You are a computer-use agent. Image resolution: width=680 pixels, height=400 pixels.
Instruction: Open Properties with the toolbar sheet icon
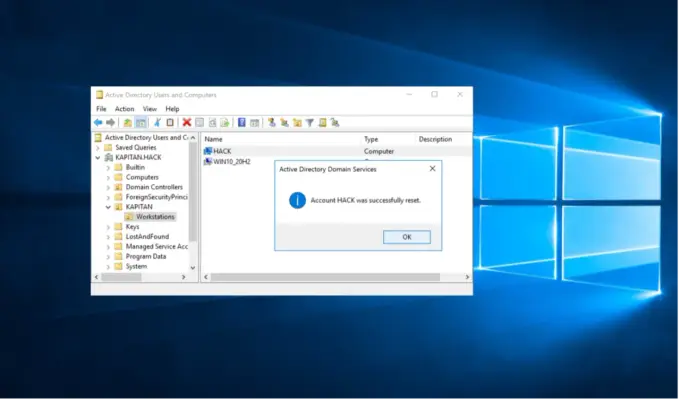pos(199,123)
